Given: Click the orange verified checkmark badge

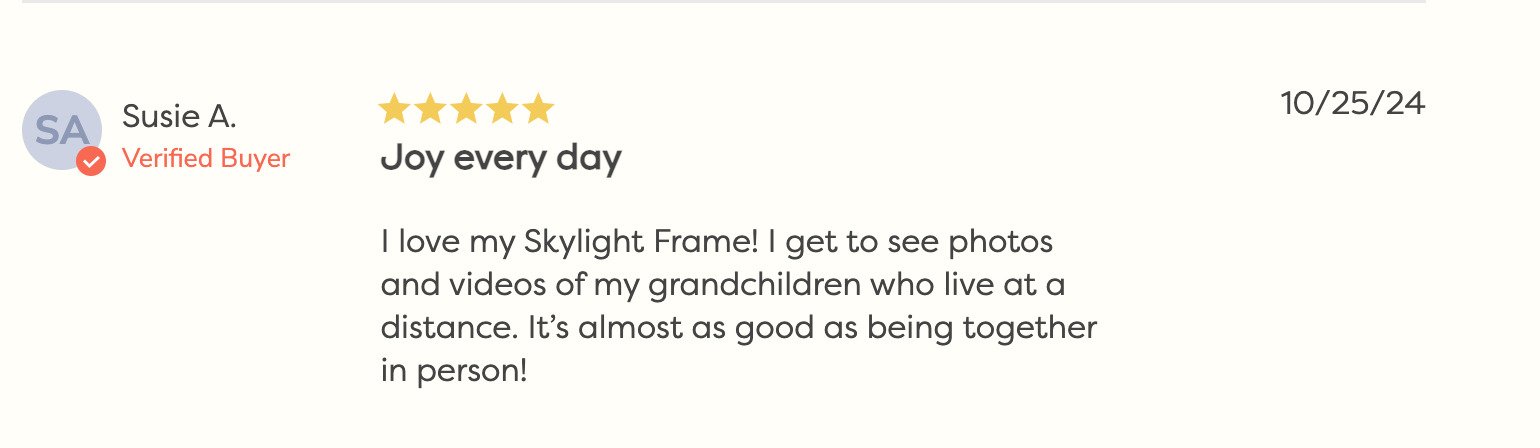Looking at the screenshot, I should (91, 161).
